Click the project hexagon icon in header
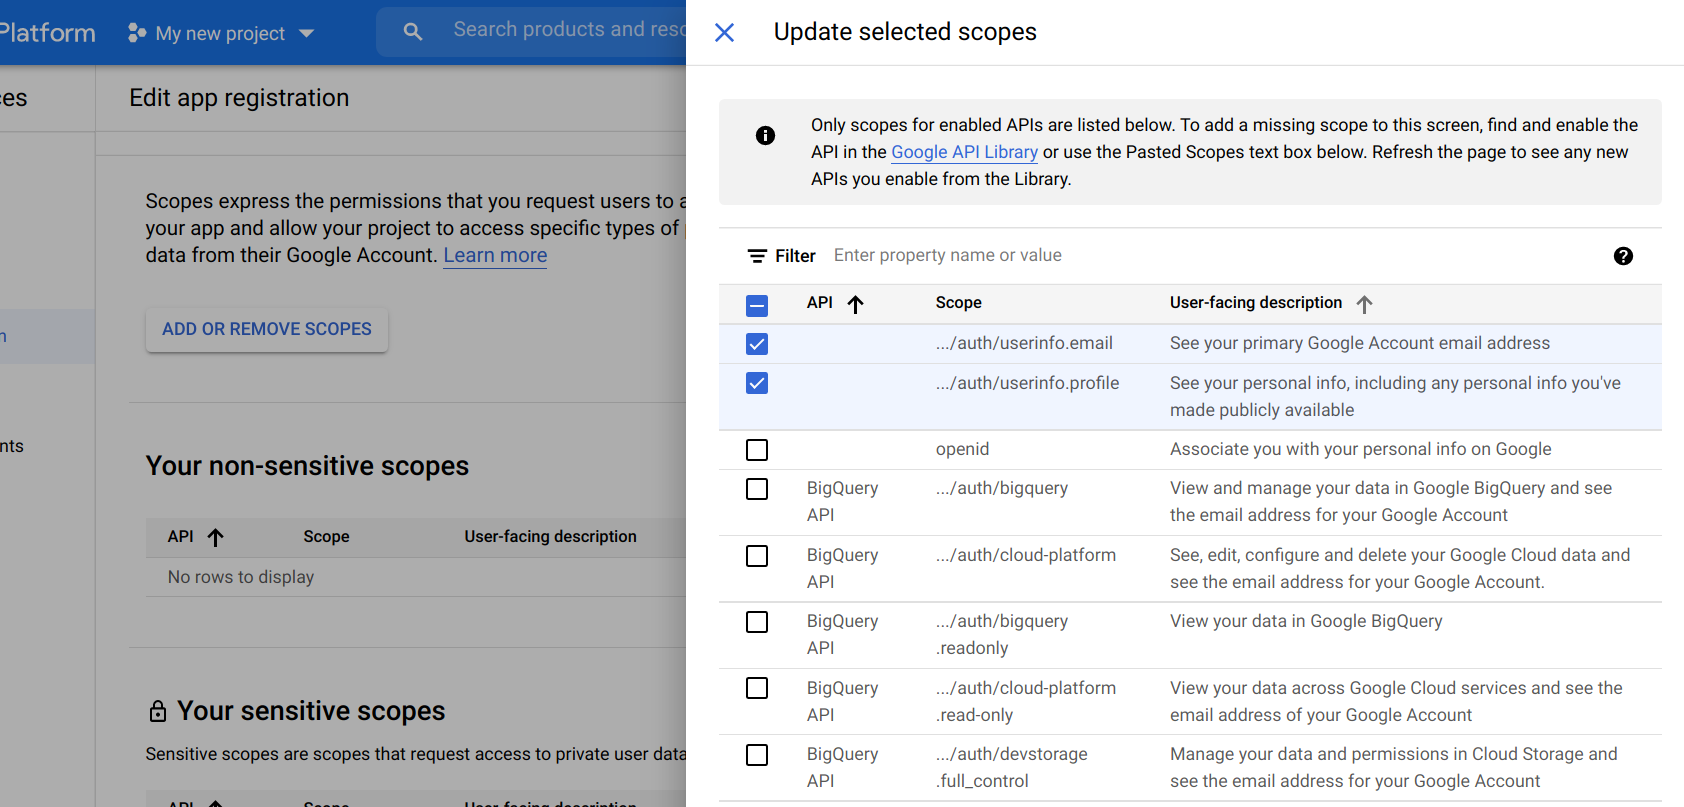This screenshot has width=1684, height=807. point(137,33)
